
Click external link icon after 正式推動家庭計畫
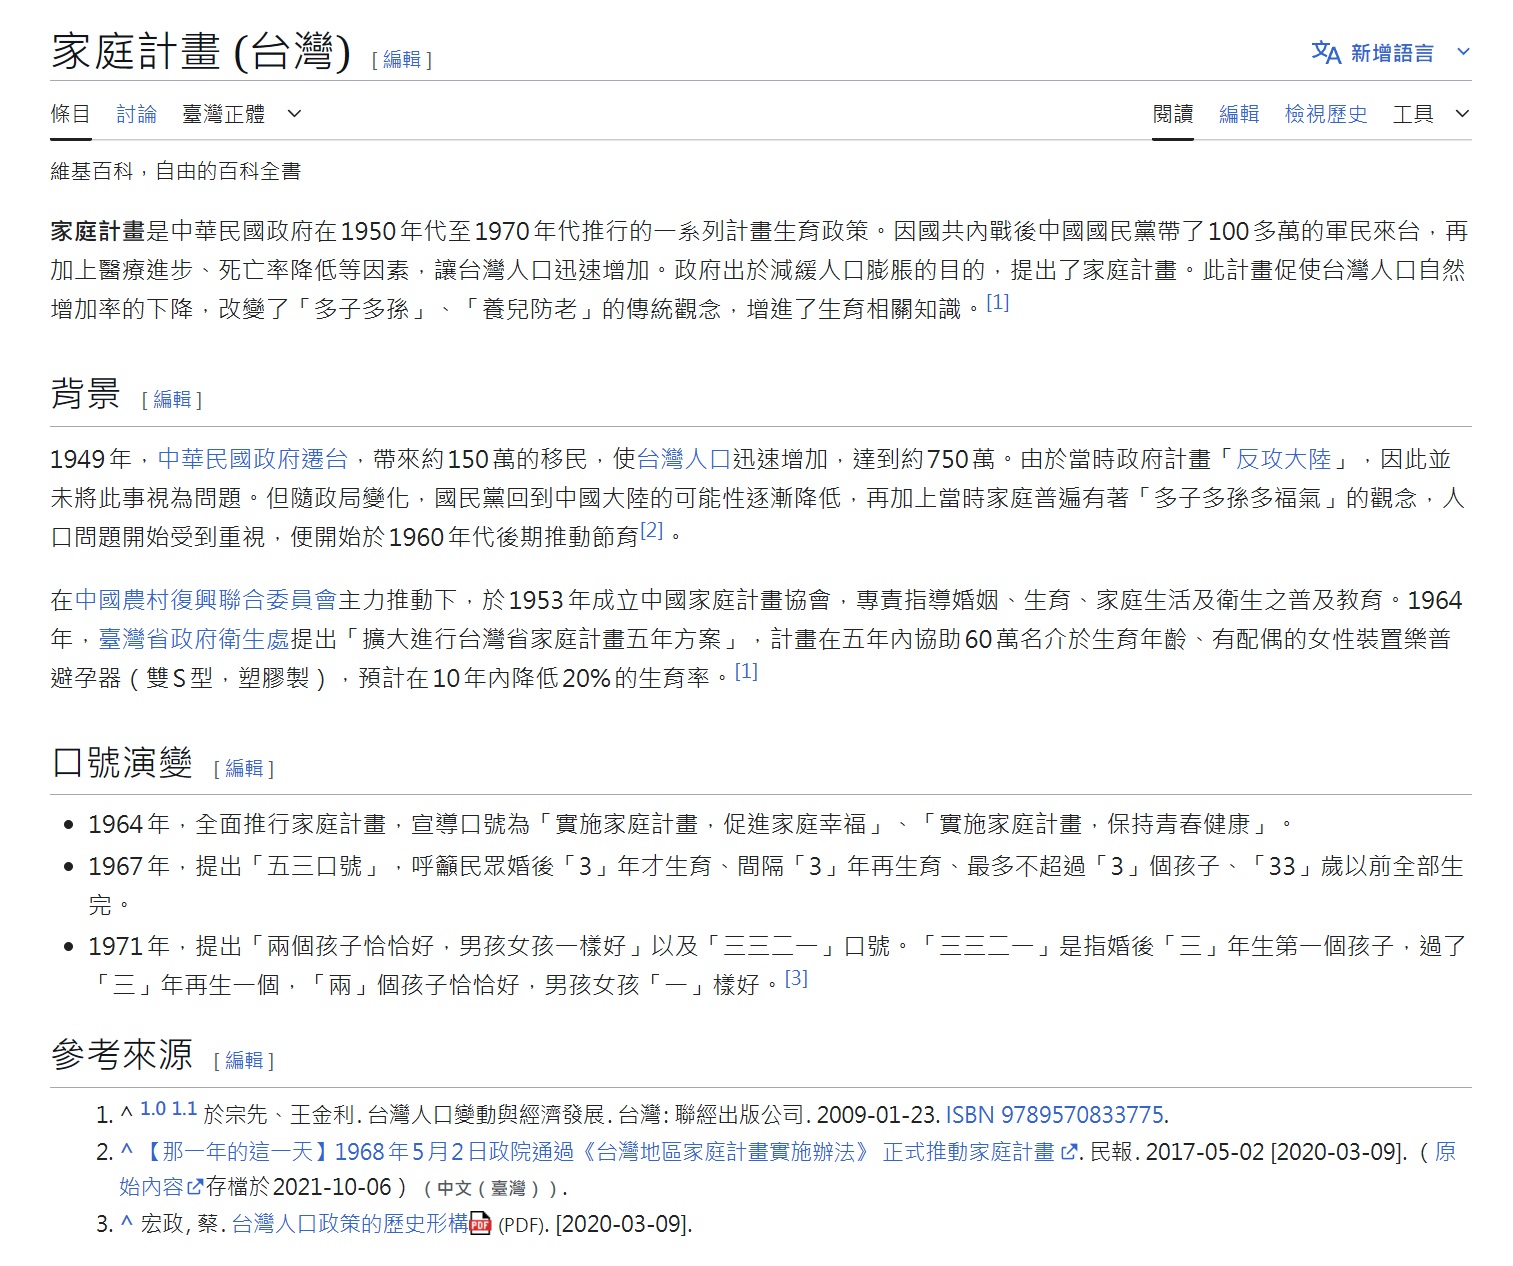(1068, 1152)
